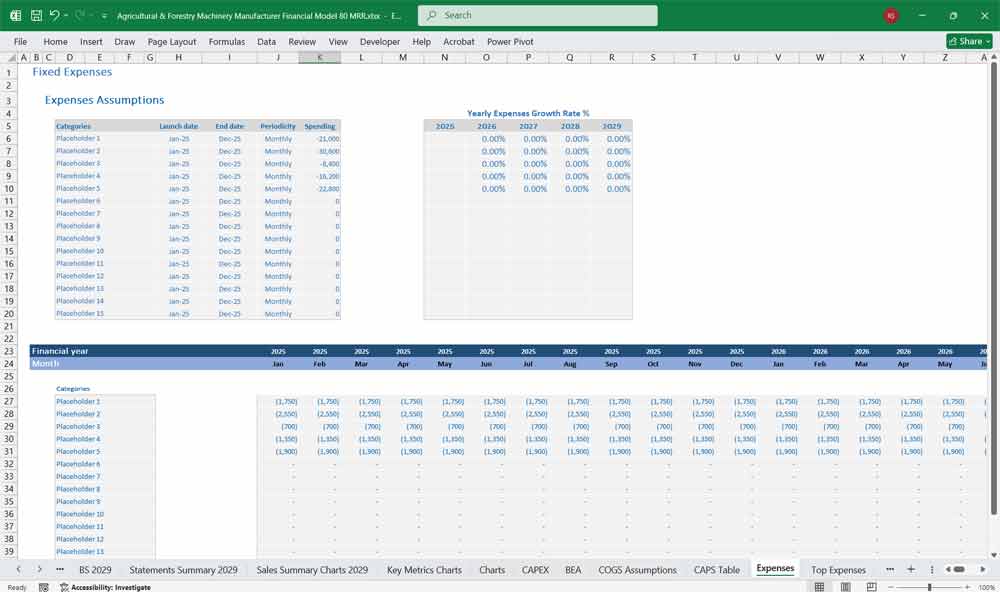Expand the Undo history dropdown arrow

tap(65, 15)
